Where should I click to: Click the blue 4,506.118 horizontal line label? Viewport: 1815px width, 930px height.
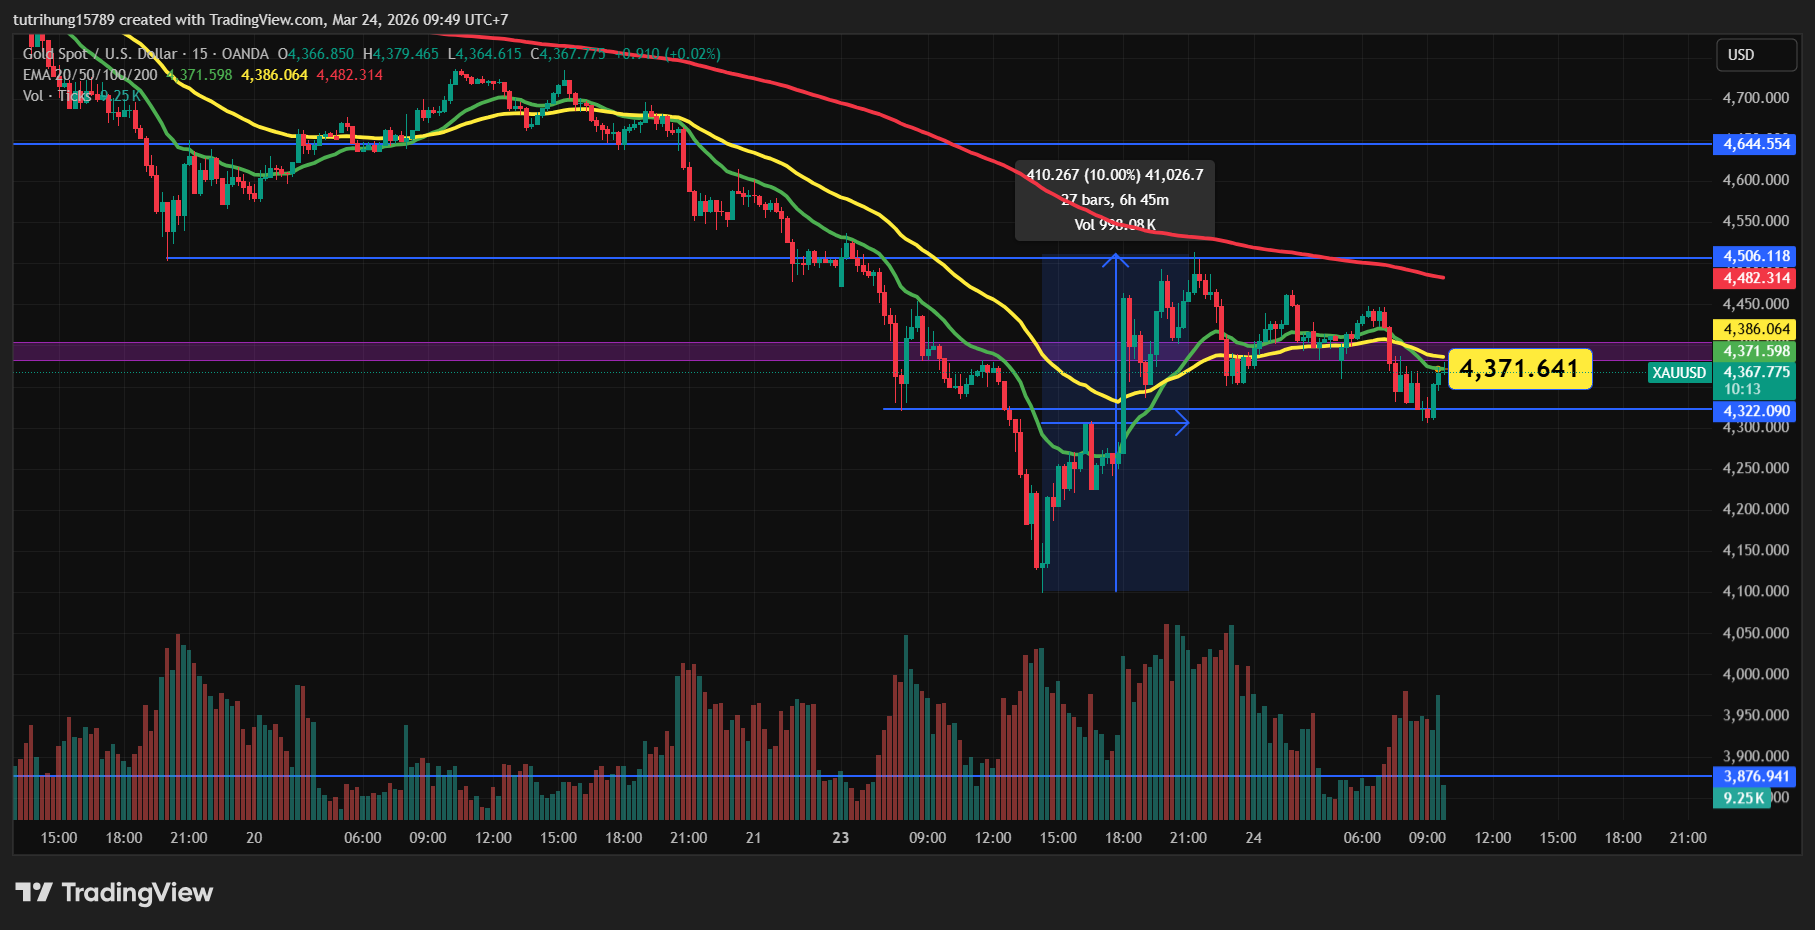(x=1756, y=256)
